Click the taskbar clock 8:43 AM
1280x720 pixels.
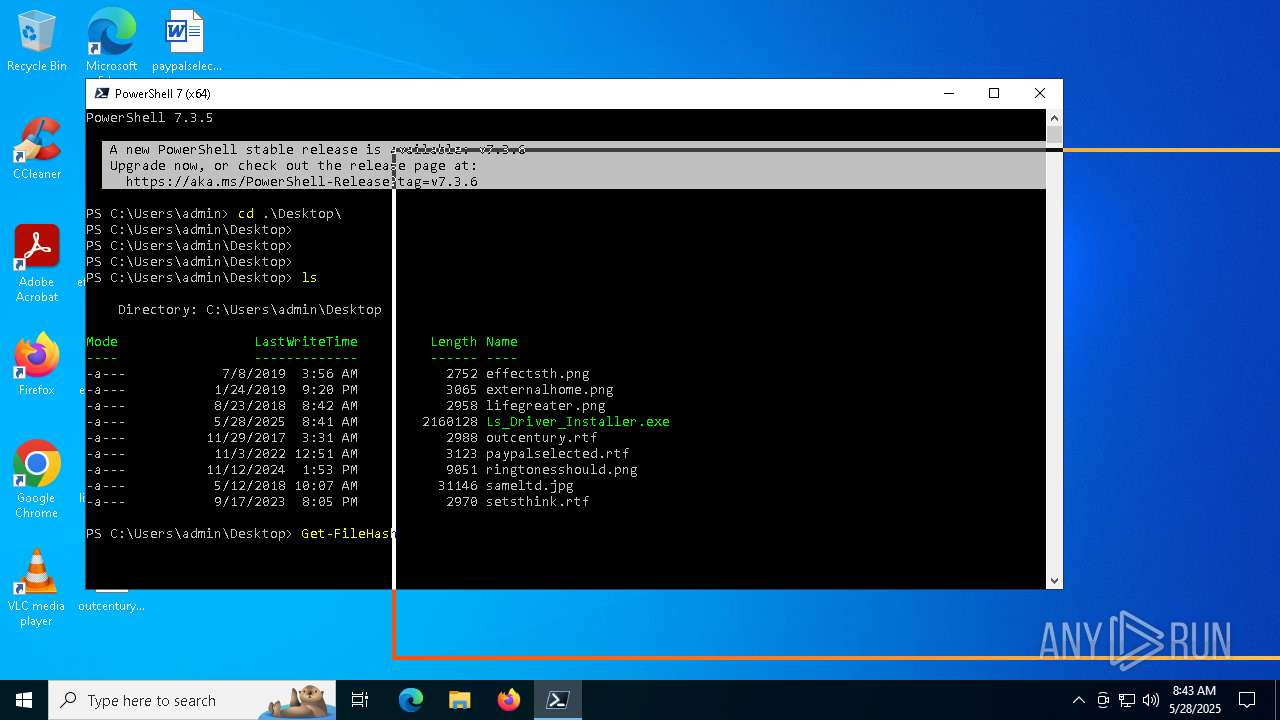pos(1195,700)
